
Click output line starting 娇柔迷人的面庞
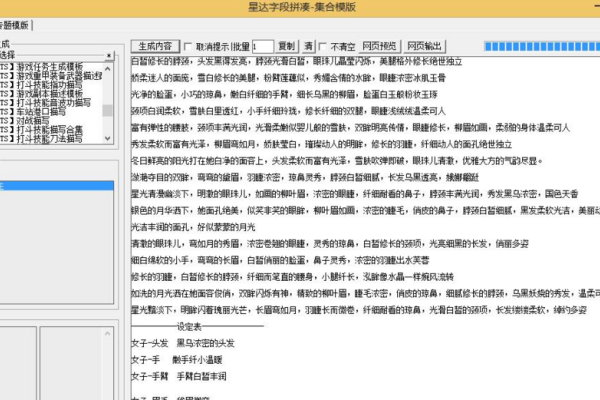pos(289,78)
